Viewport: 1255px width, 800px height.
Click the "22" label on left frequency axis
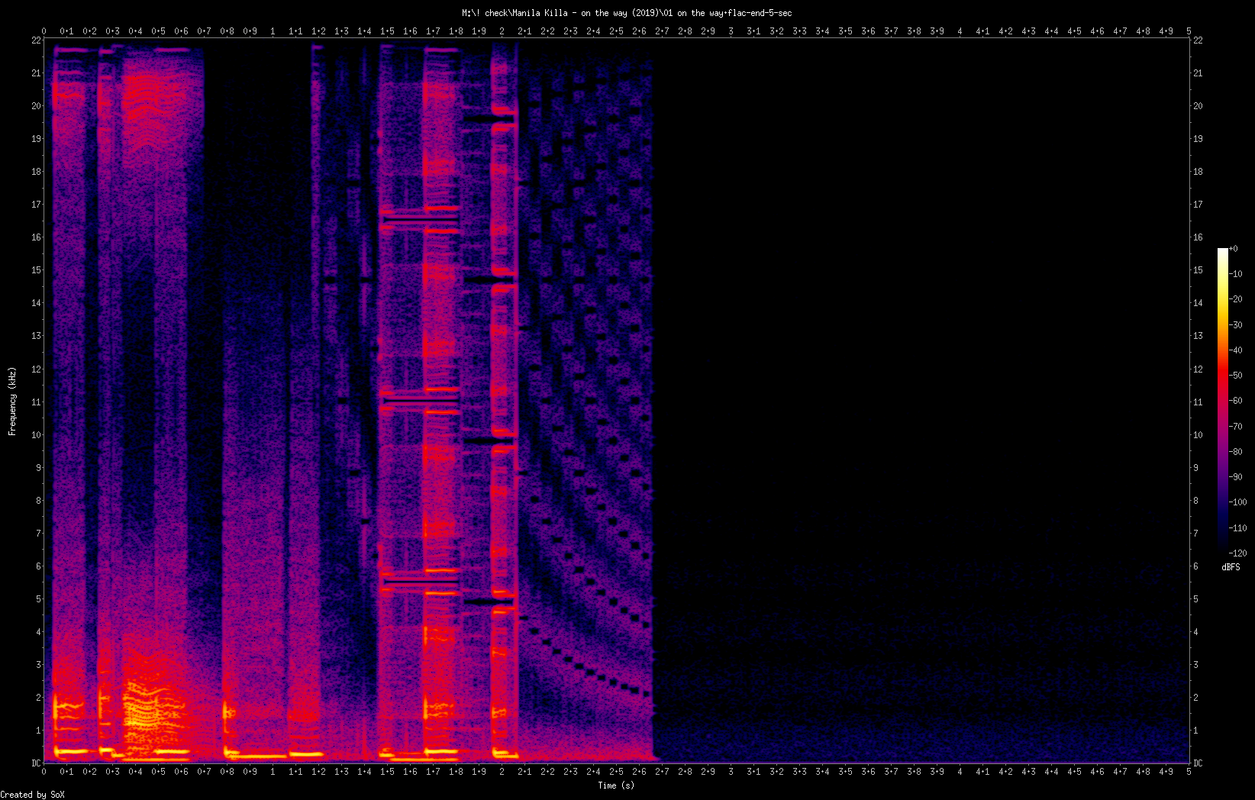(x=35, y=40)
